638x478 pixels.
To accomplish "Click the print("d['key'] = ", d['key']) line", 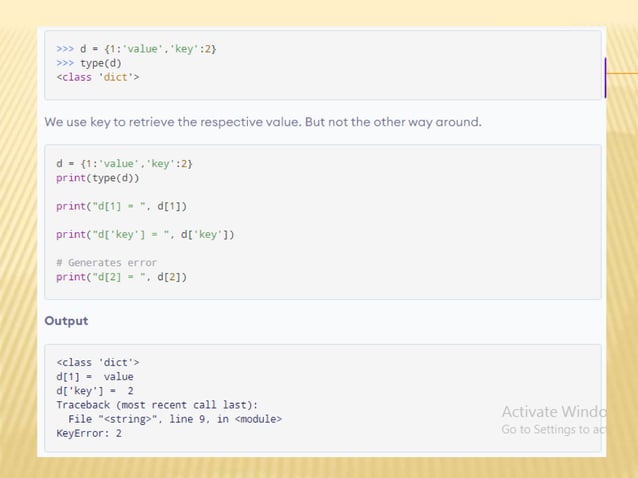I will point(145,235).
